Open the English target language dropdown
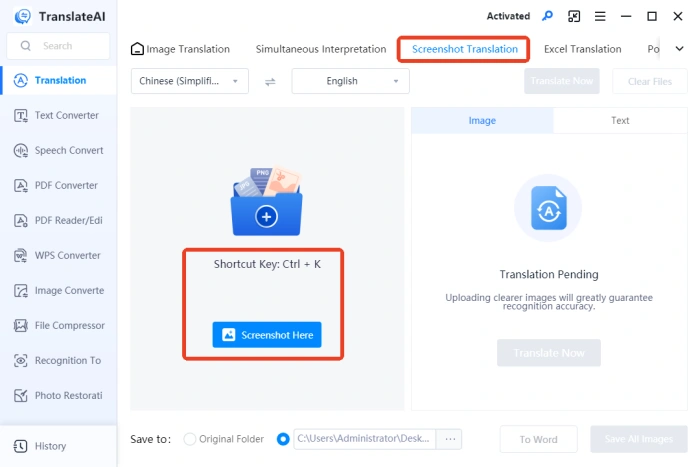 pyautogui.click(x=350, y=81)
